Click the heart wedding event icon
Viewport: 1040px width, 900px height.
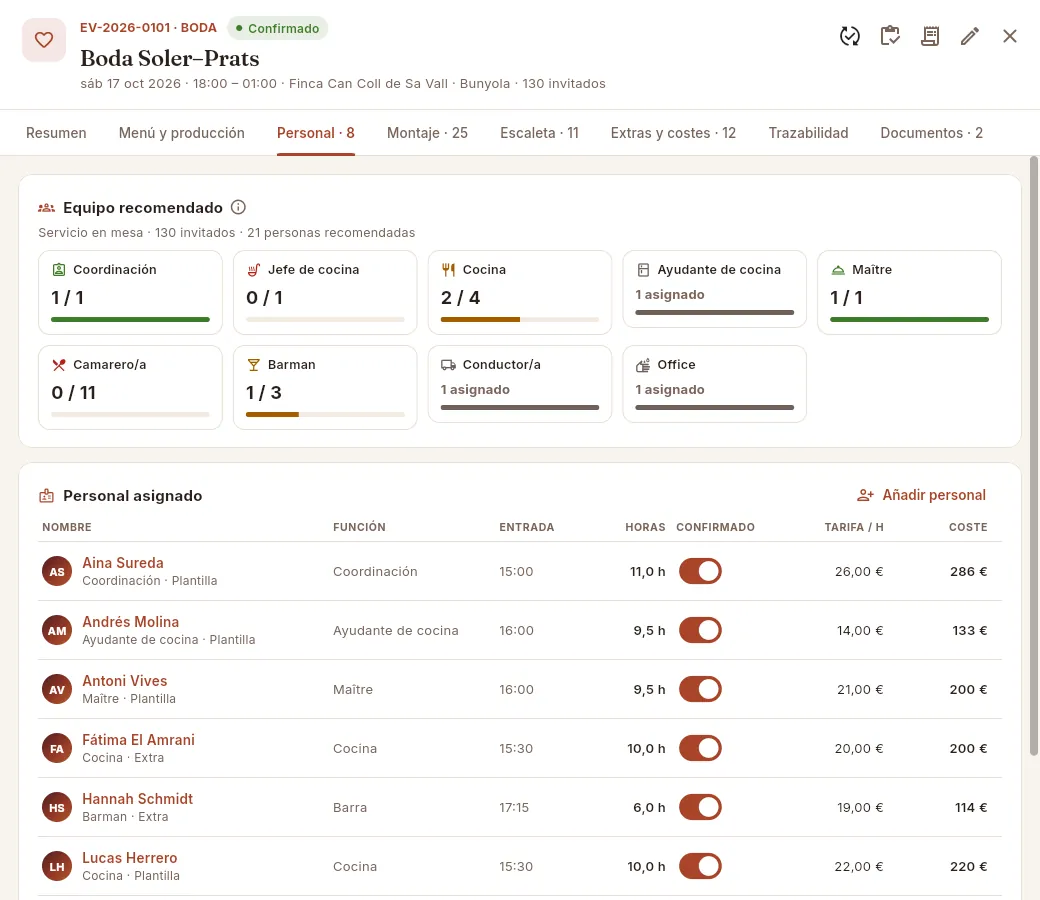[44, 40]
